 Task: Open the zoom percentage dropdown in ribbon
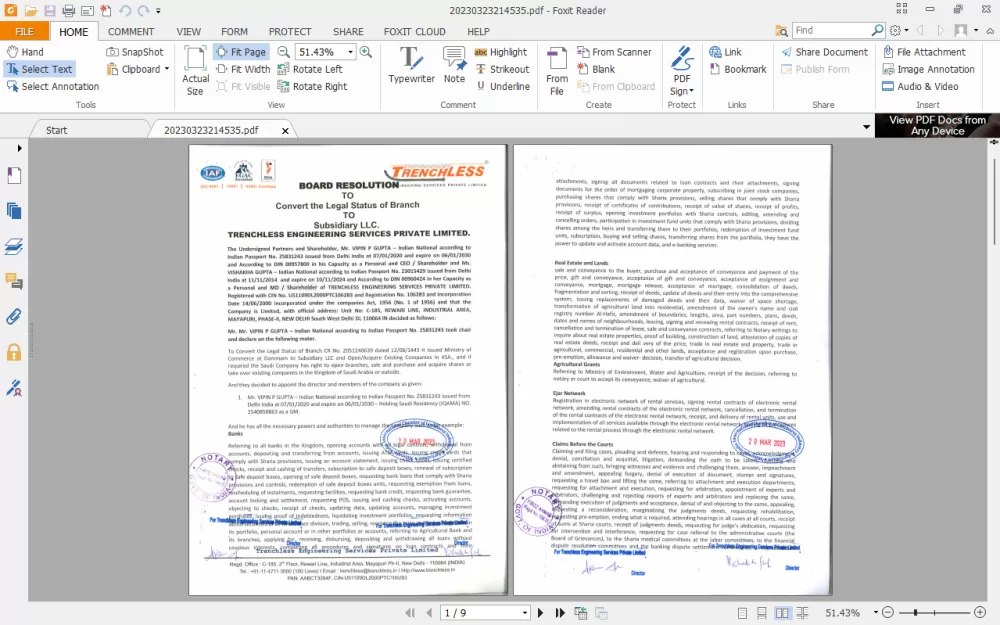click(x=350, y=52)
